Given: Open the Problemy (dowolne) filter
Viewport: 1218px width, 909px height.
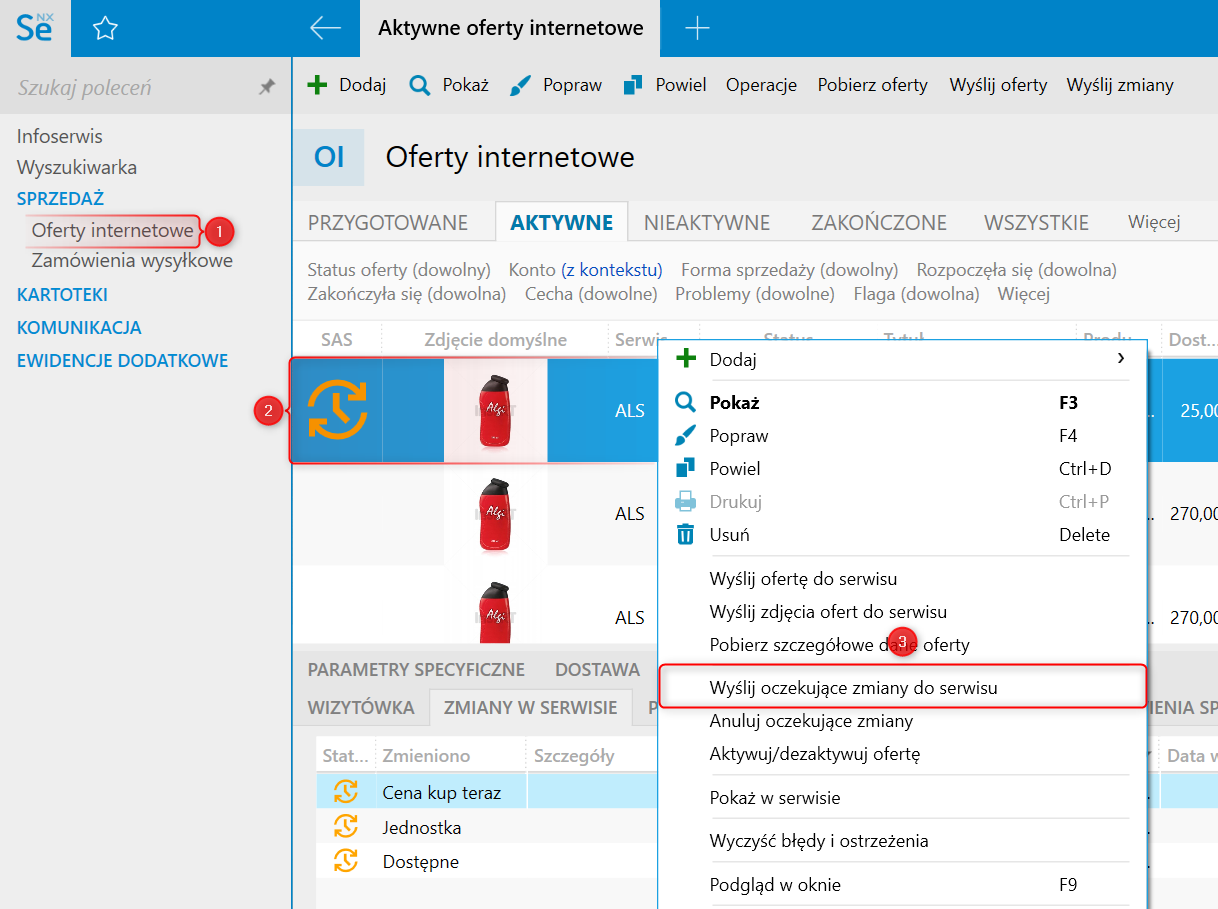Looking at the screenshot, I should tap(755, 294).
